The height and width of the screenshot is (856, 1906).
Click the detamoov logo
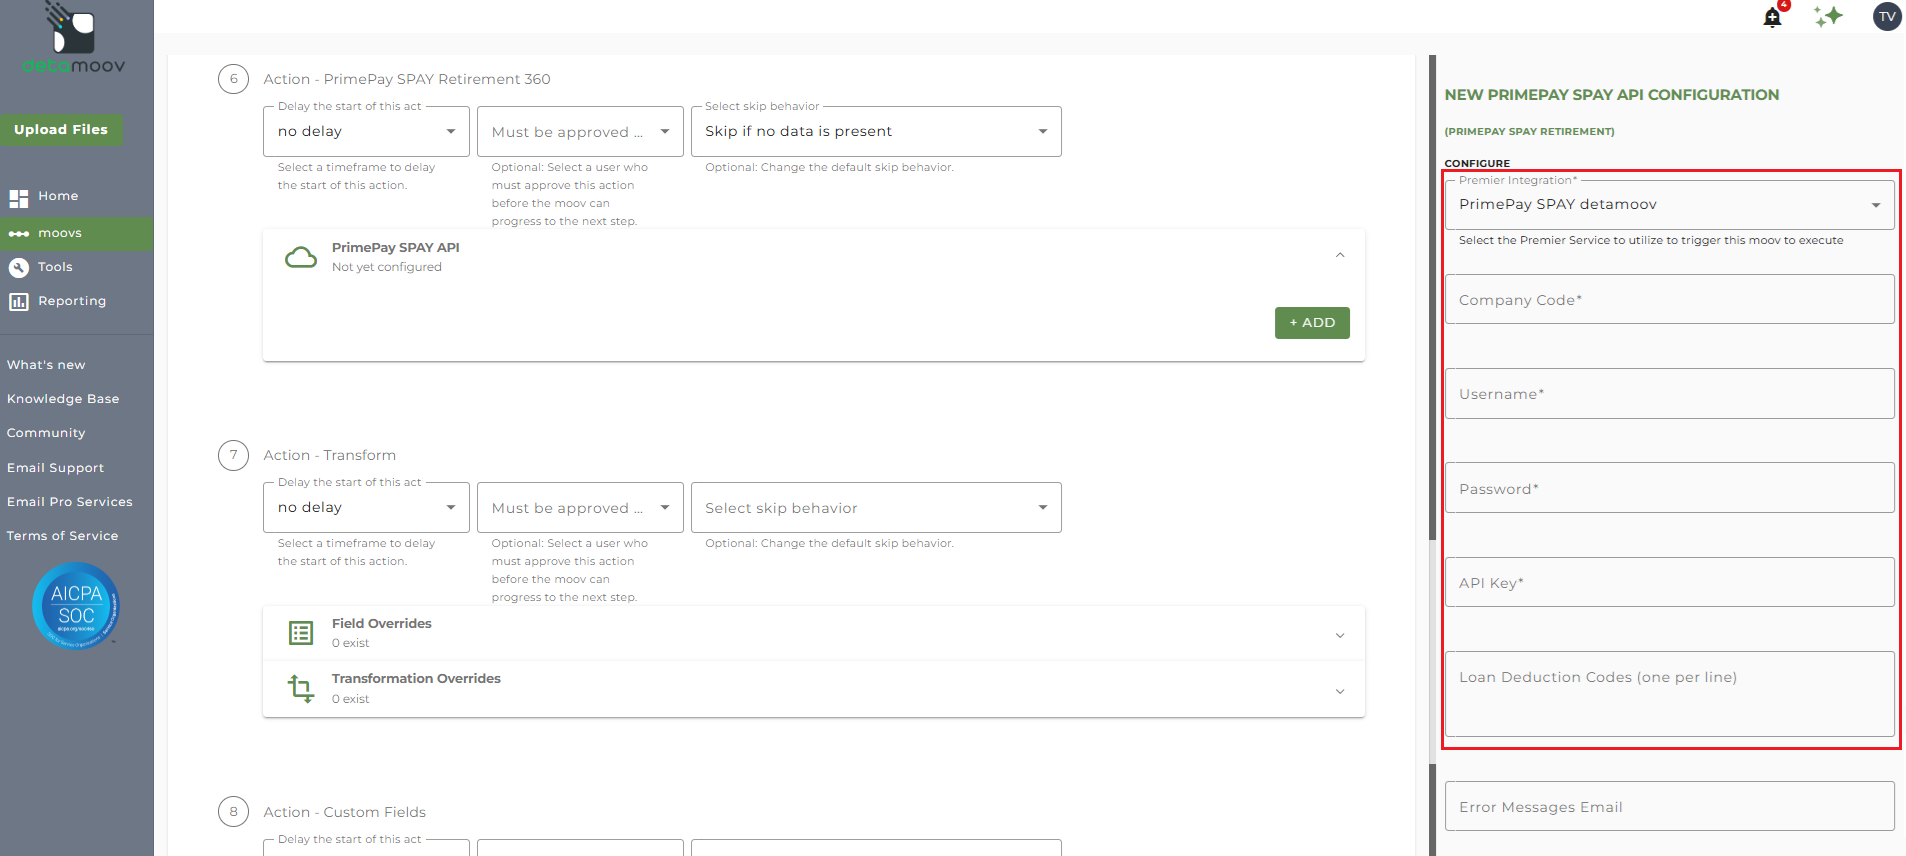tap(74, 39)
